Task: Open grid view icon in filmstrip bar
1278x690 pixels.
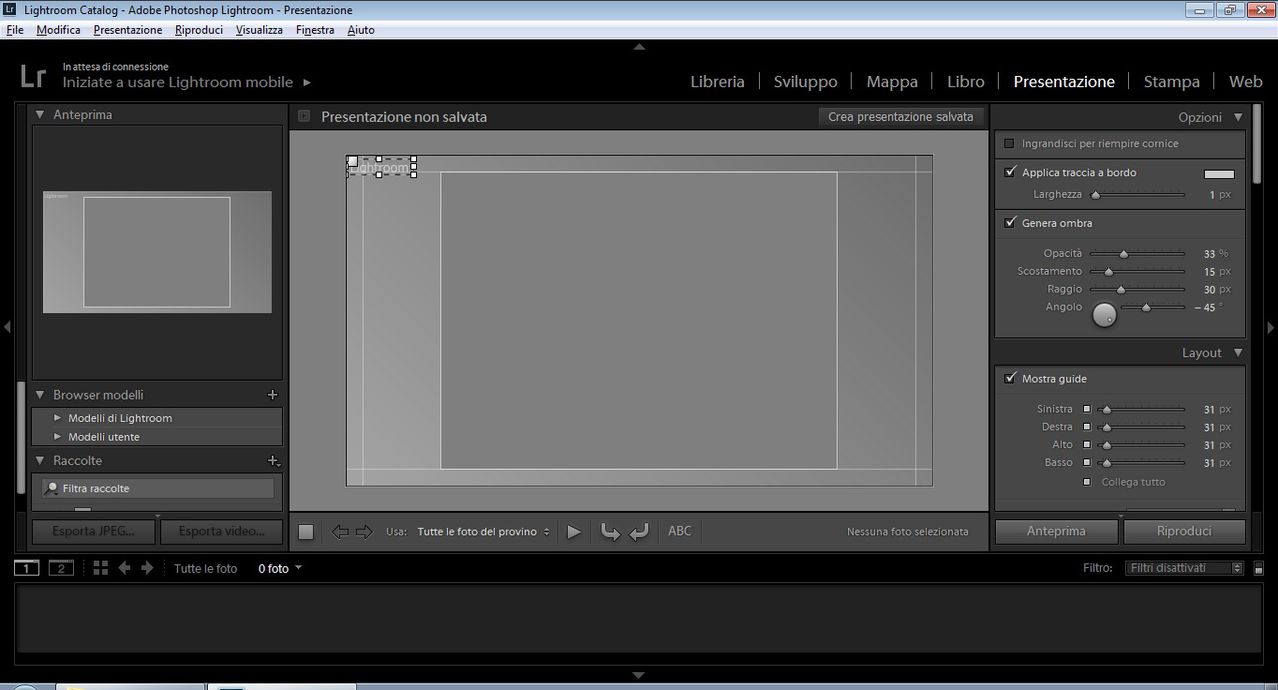Action: (x=100, y=568)
